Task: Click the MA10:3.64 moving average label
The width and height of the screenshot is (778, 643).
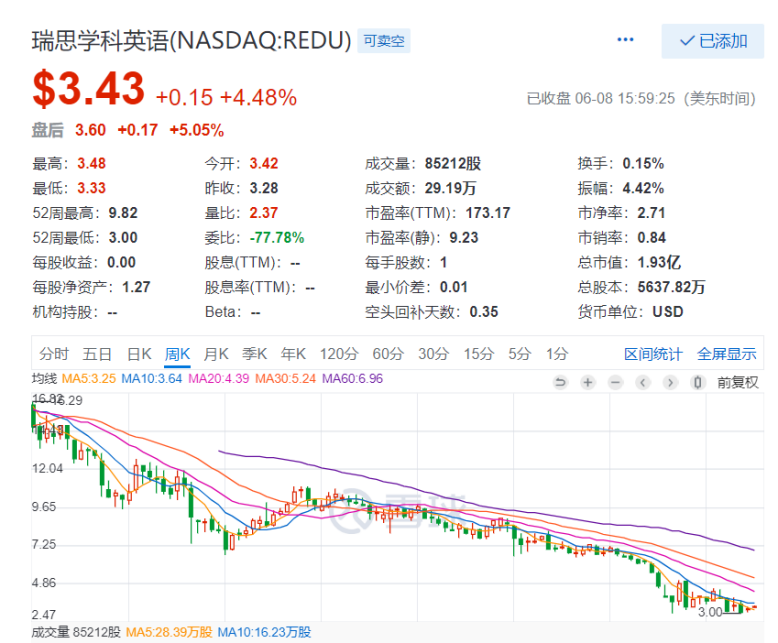Action: (x=151, y=379)
